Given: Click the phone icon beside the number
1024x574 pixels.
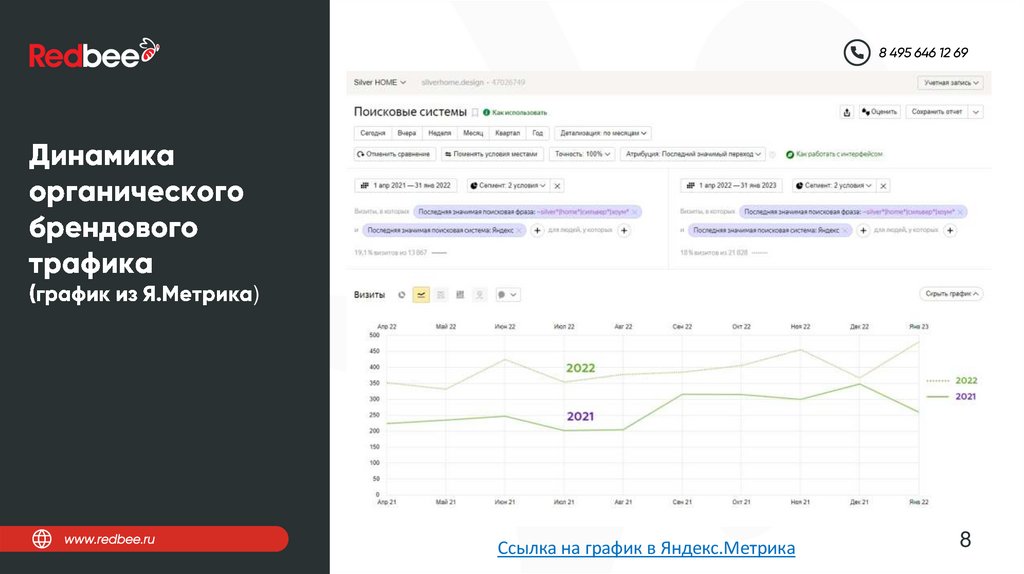Looking at the screenshot, I should click(x=857, y=52).
